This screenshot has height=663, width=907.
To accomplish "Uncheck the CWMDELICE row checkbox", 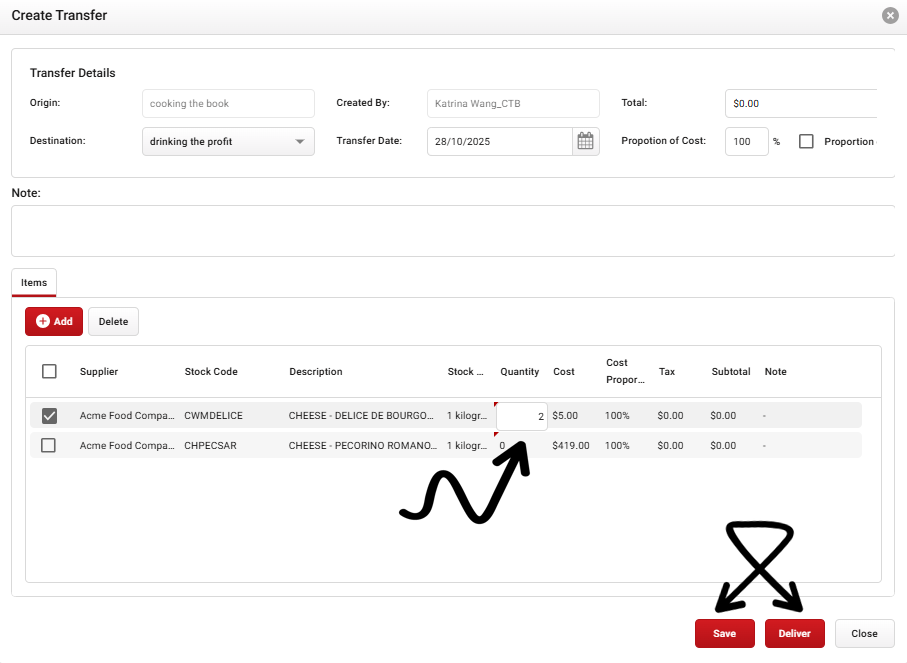I will pos(49,415).
